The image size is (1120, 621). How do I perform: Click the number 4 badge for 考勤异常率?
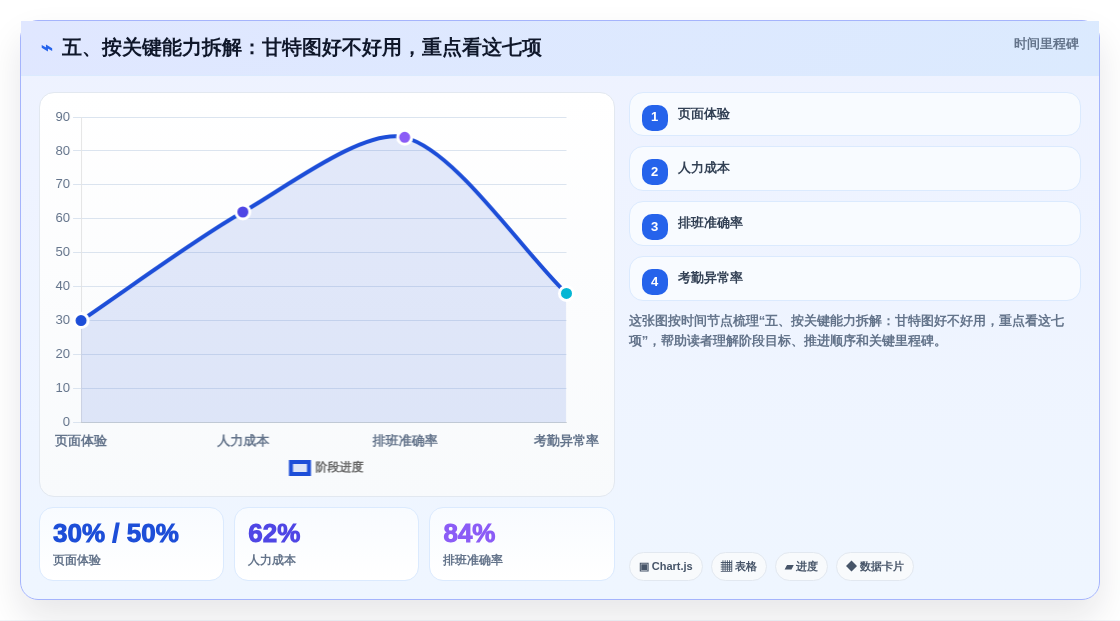(x=654, y=282)
